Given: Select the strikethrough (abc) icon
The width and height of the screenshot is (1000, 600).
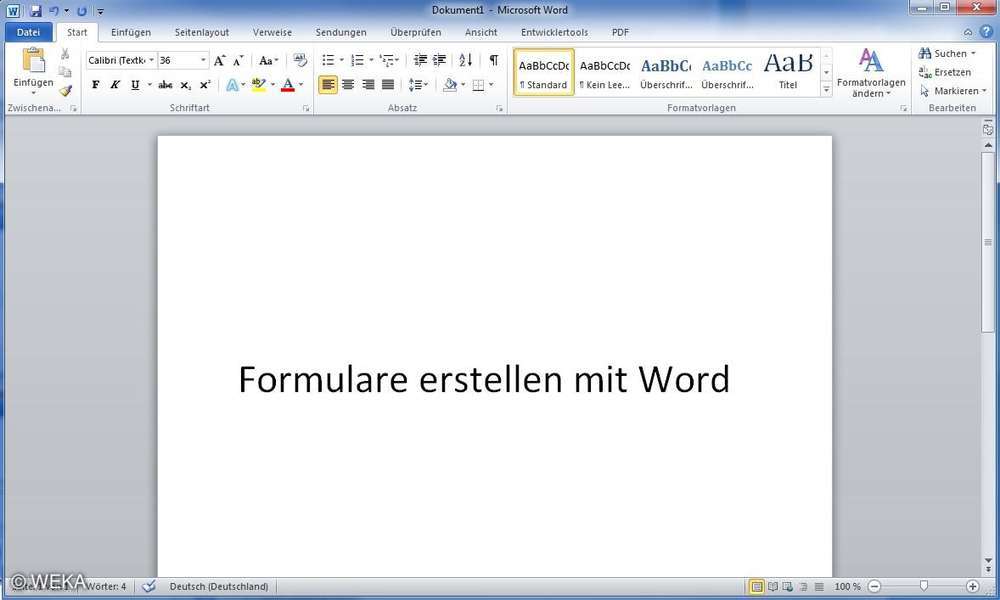Looking at the screenshot, I should 164,84.
